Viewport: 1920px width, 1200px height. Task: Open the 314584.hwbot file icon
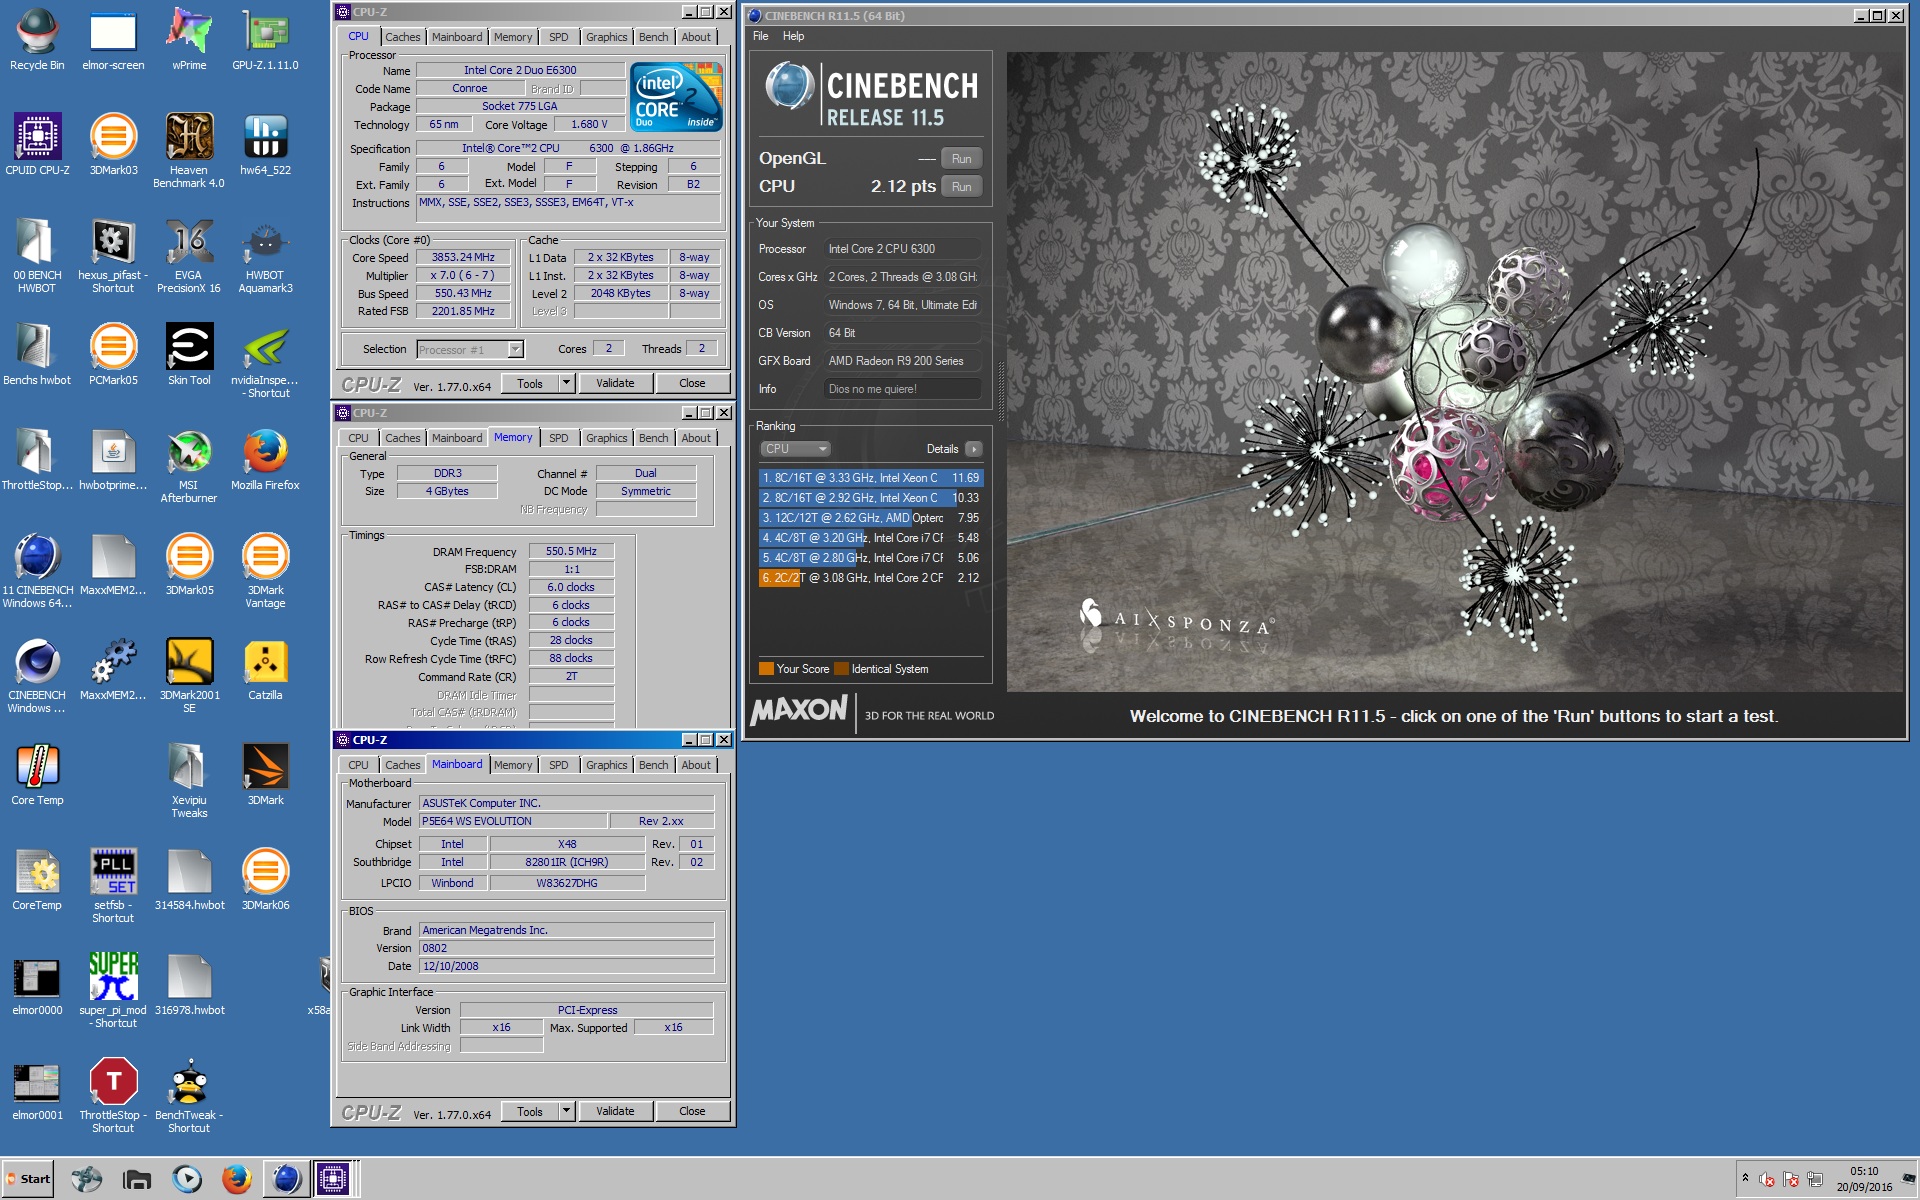(x=189, y=880)
